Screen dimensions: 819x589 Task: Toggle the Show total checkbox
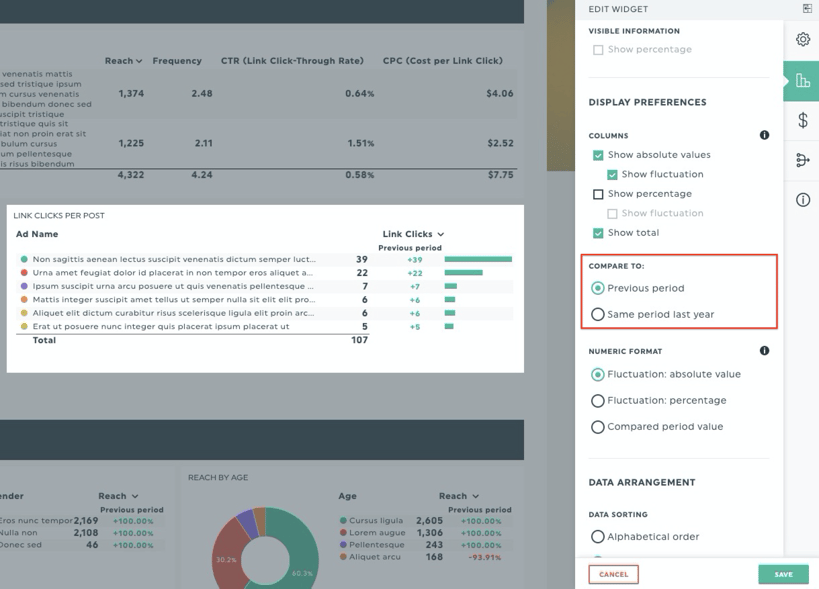[598, 233]
